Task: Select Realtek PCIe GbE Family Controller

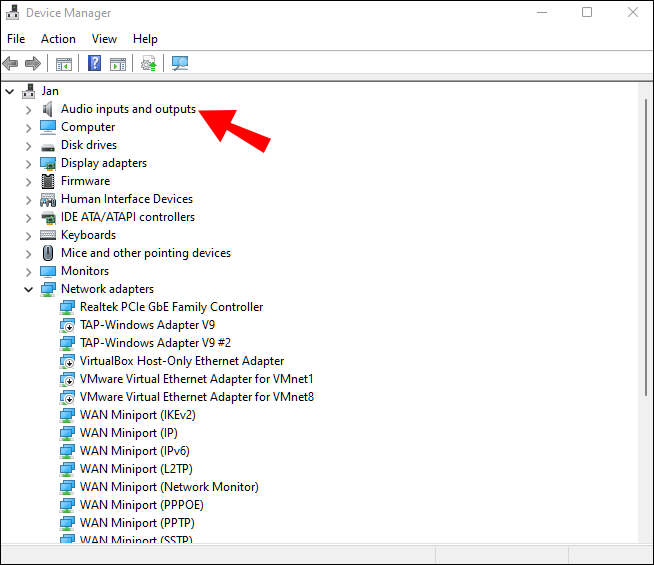Action: coord(171,307)
